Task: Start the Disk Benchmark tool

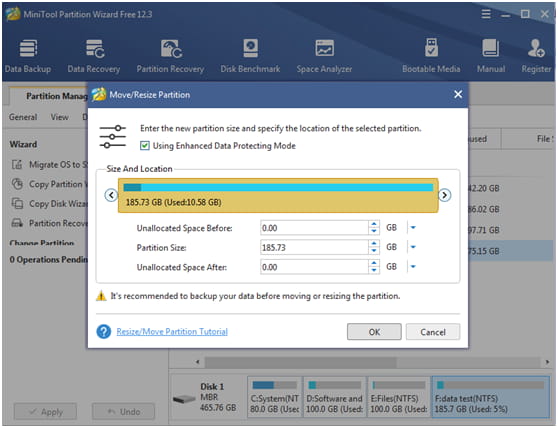Action: 250,56
